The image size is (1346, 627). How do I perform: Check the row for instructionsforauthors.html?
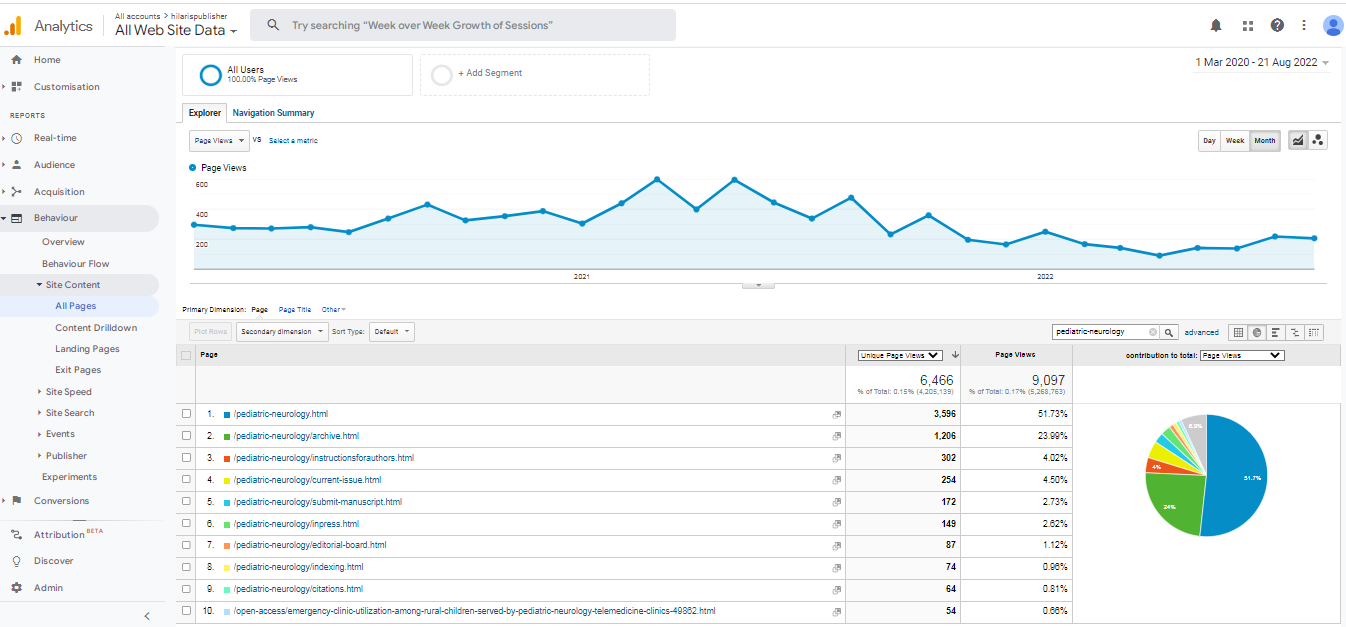pos(186,458)
